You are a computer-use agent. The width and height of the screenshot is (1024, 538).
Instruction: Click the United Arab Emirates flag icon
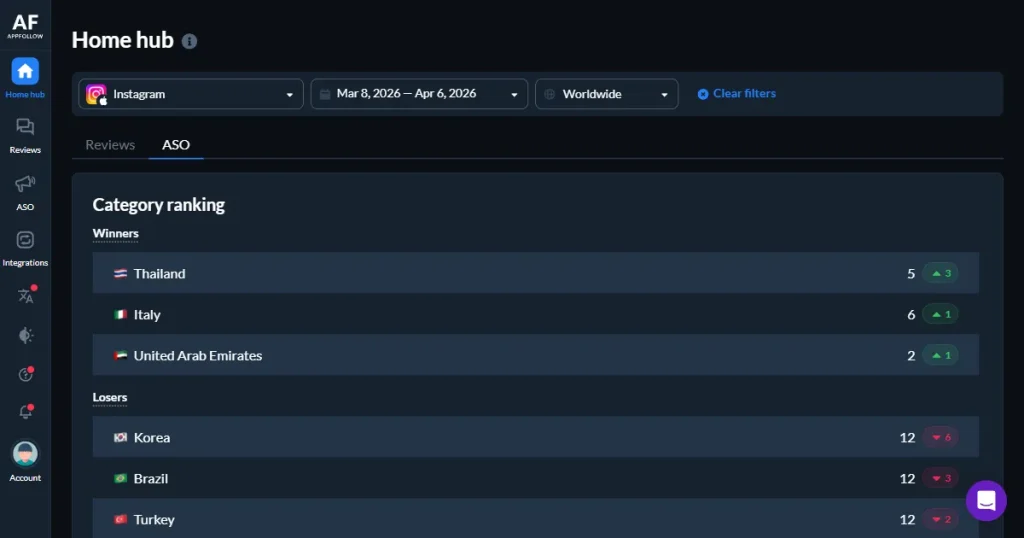120,356
